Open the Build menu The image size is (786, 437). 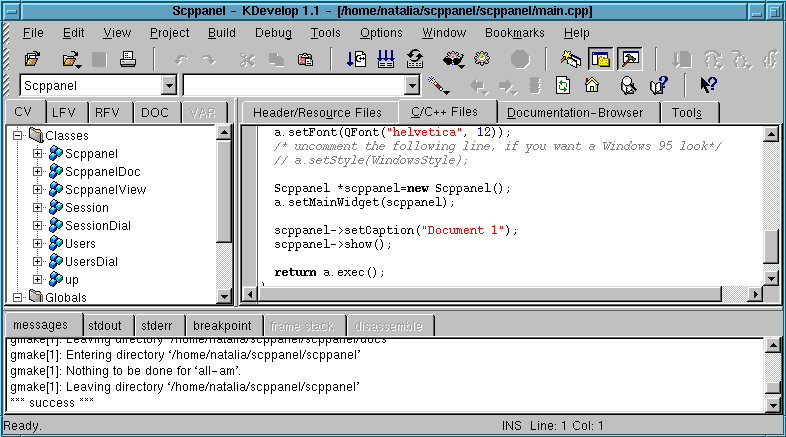coord(222,33)
